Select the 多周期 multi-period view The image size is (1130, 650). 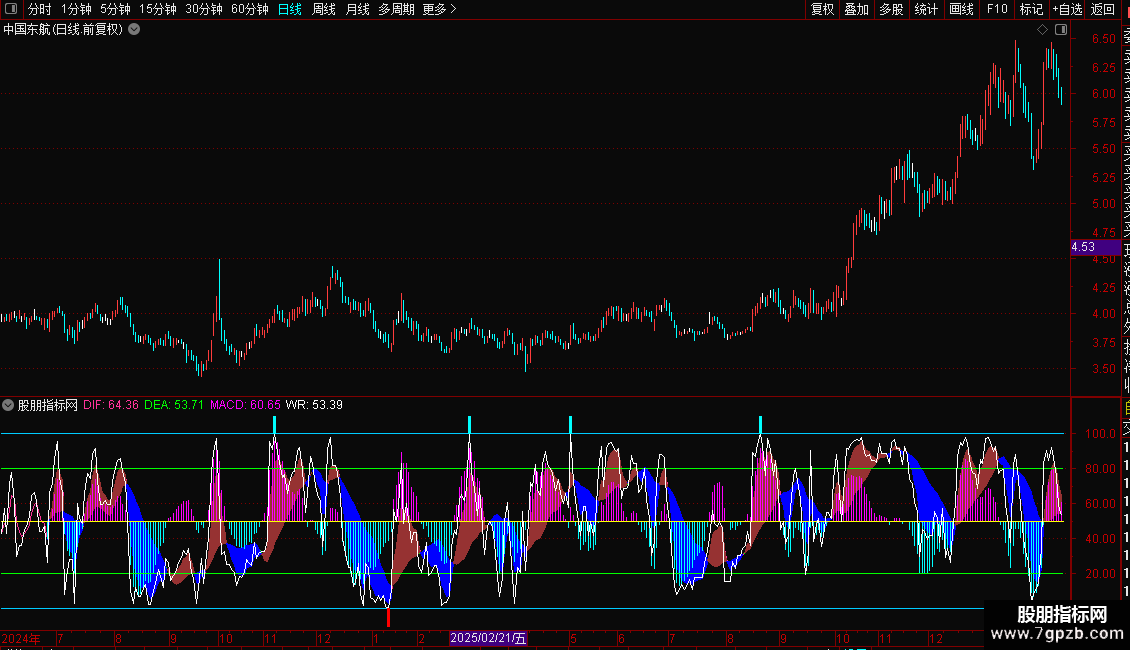pos(396,9)
